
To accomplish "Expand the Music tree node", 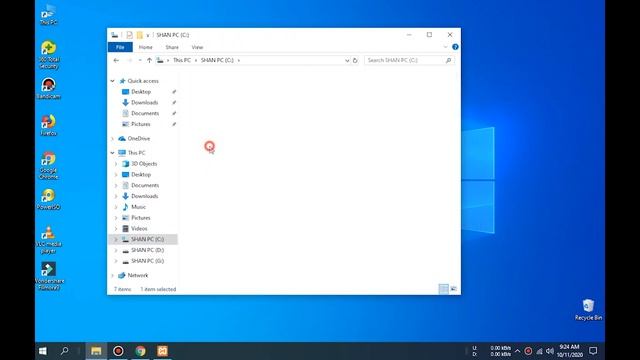I will [x=116, y=207].
